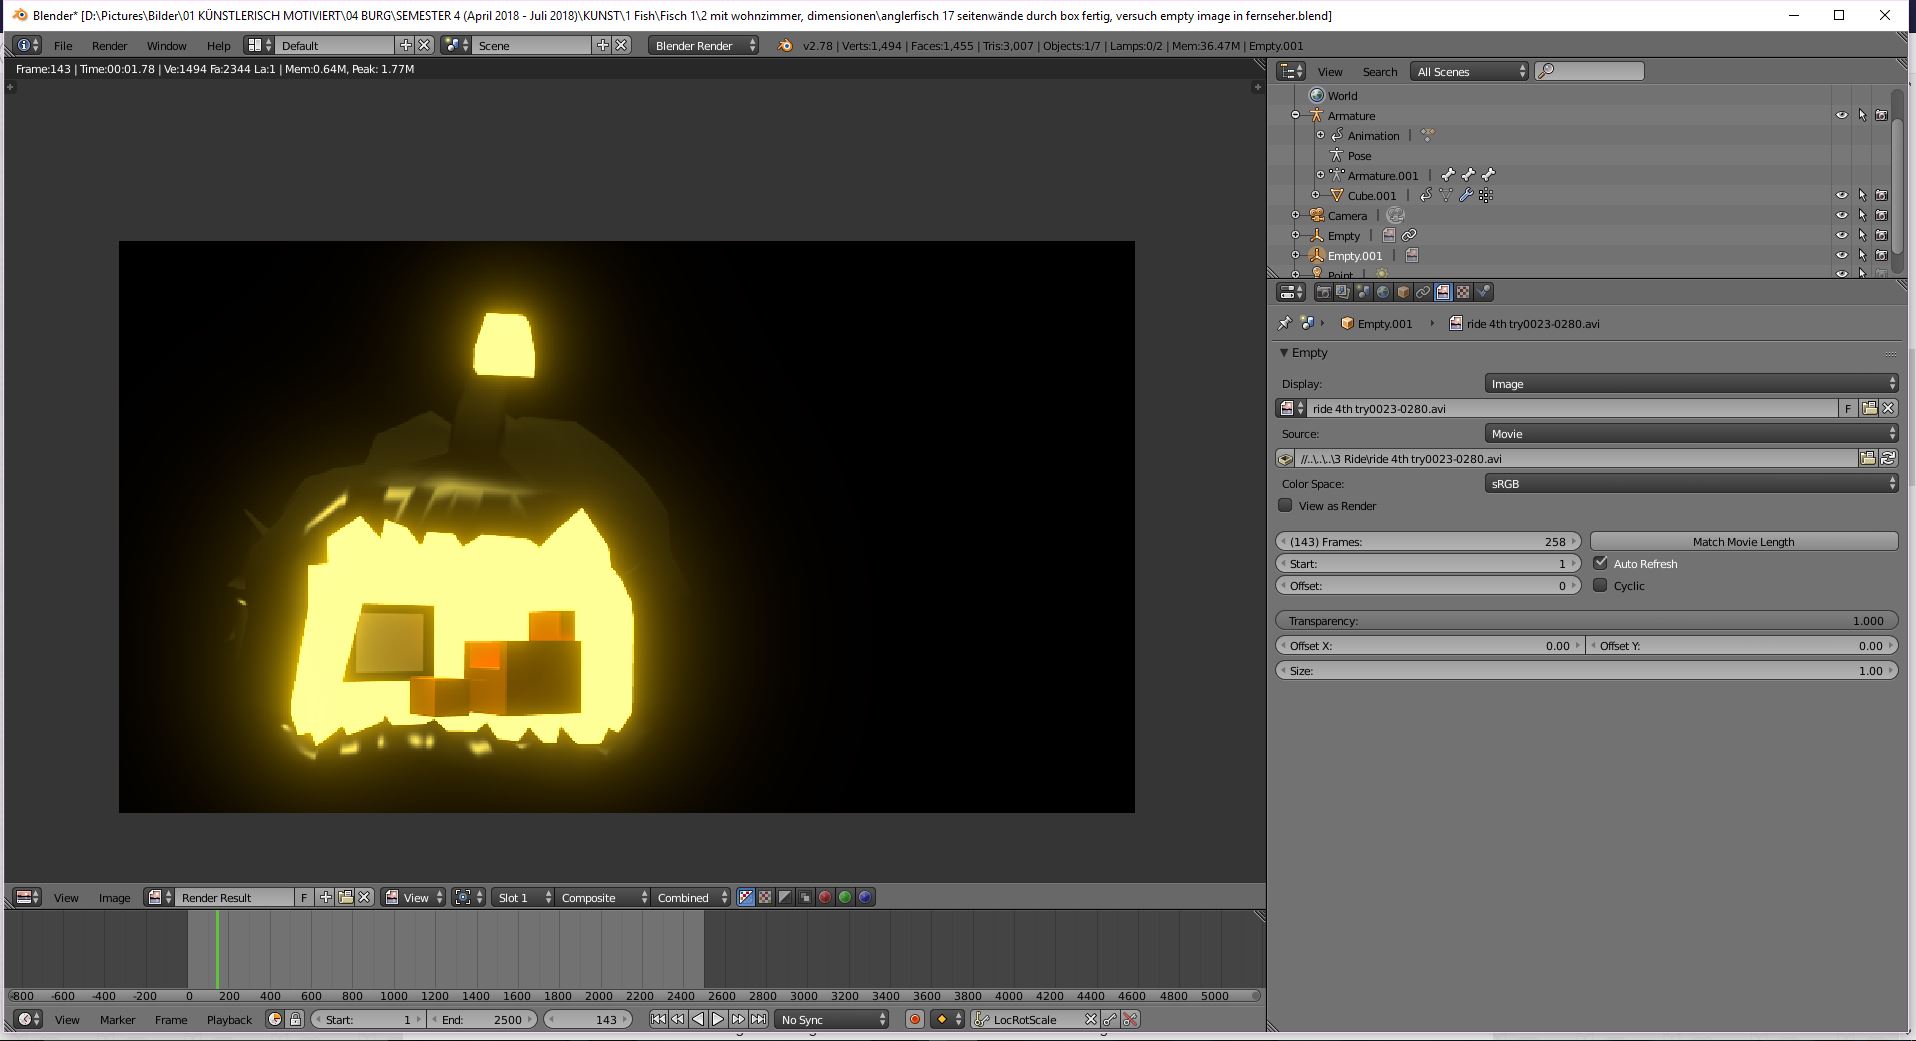Open the Render menu in top bar

coord(109,45)
